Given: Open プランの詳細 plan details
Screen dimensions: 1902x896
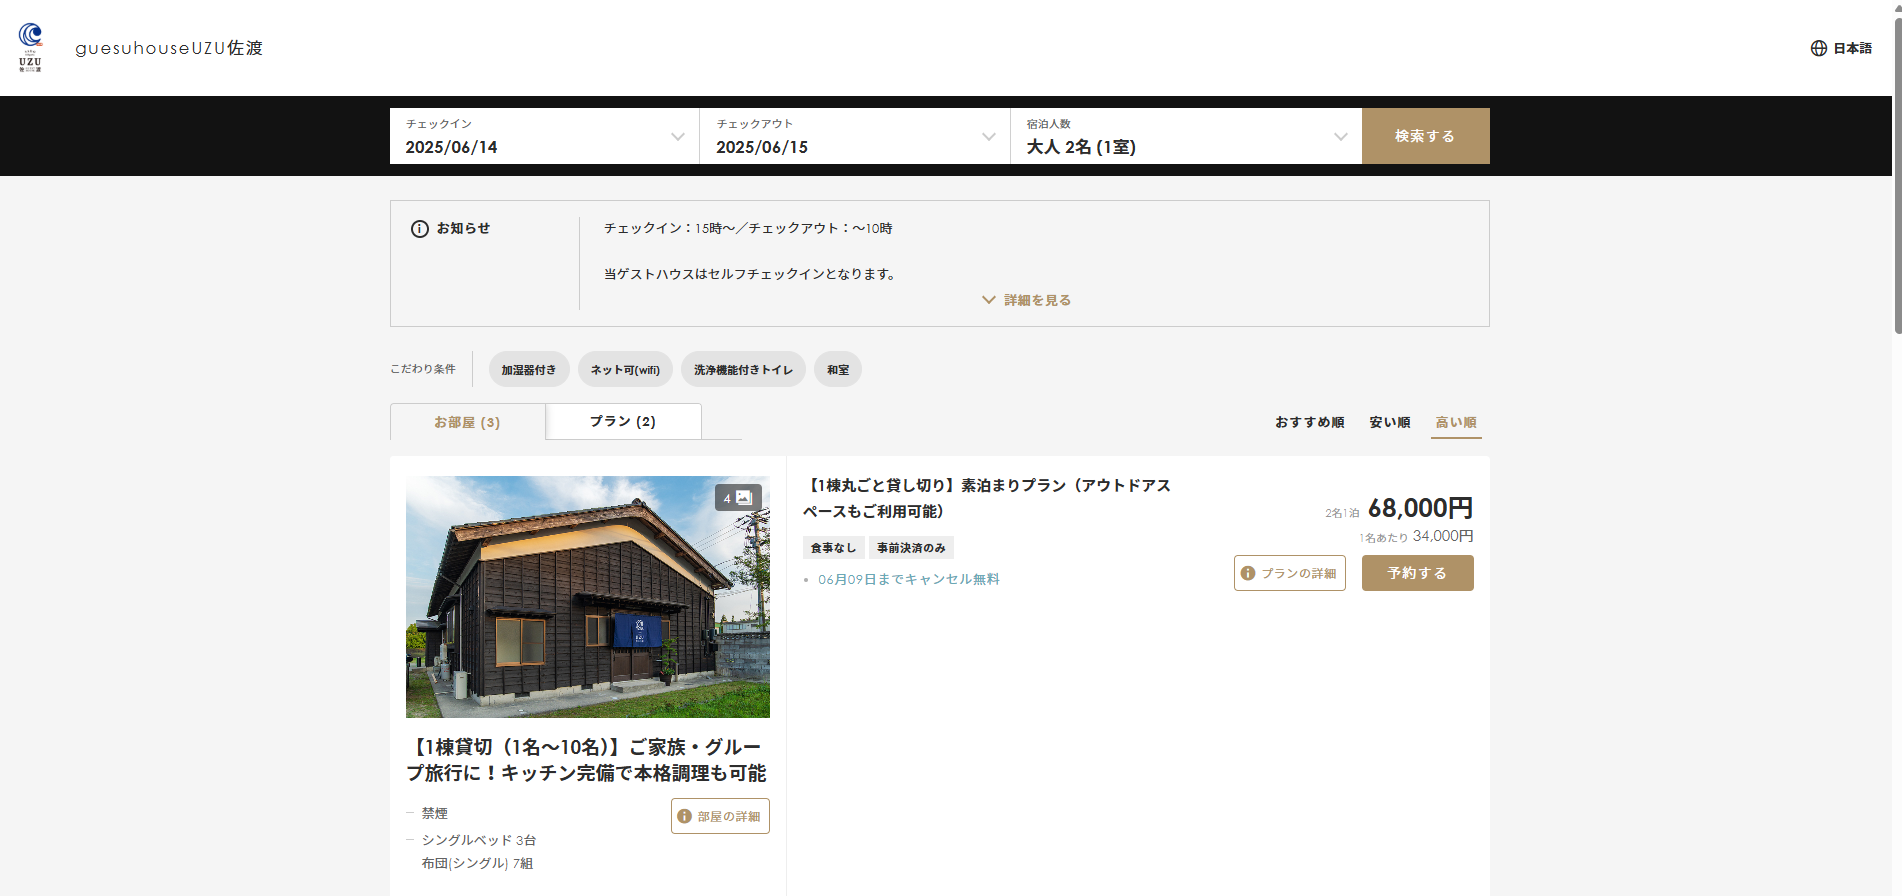Looking at the screenshot, I should (1290, 573).
